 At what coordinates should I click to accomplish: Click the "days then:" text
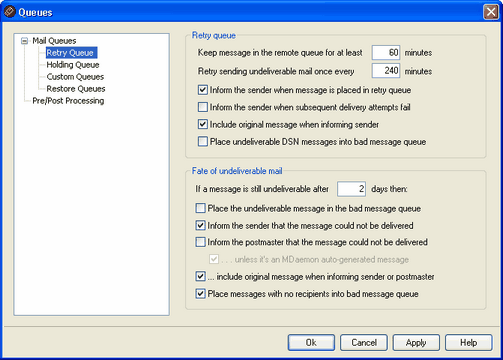(389, 189)
